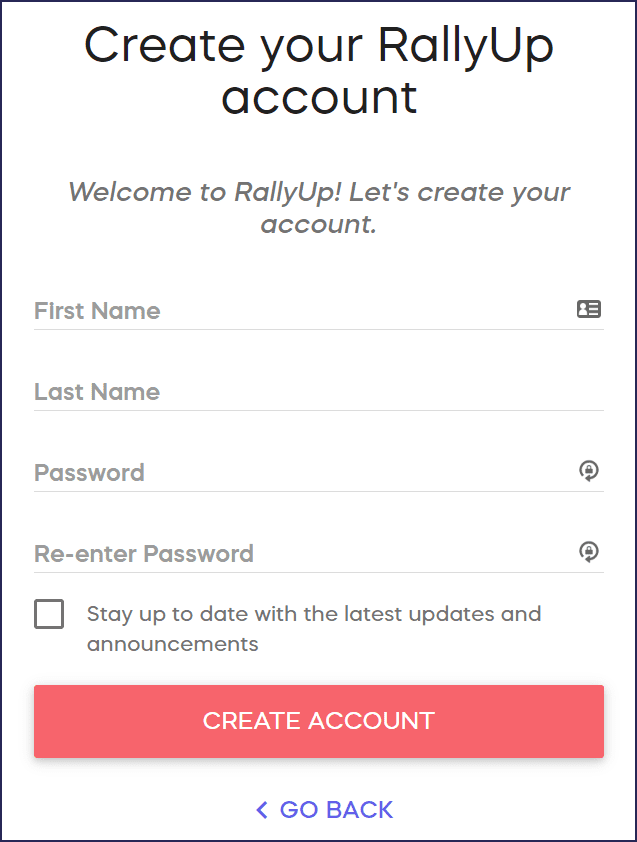Click the word "account" in the page heading
This screenshot has height=842, width=637.
coord(319,98)
